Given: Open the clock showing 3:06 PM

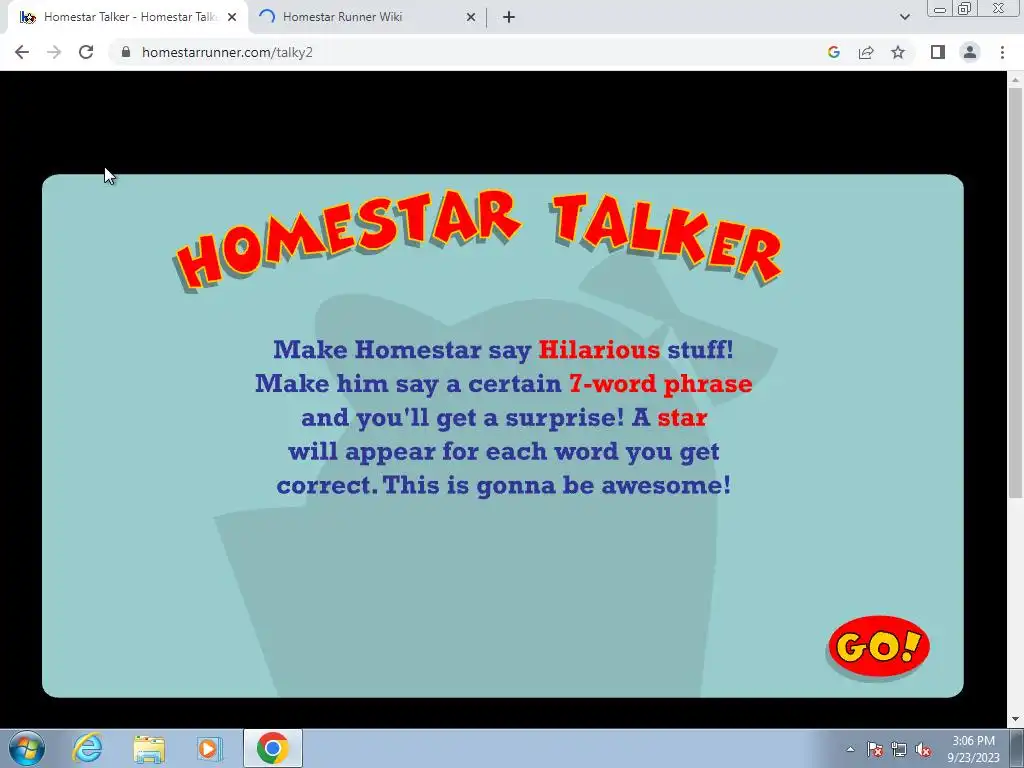Looking at the screenshot, I should [973, 749].
